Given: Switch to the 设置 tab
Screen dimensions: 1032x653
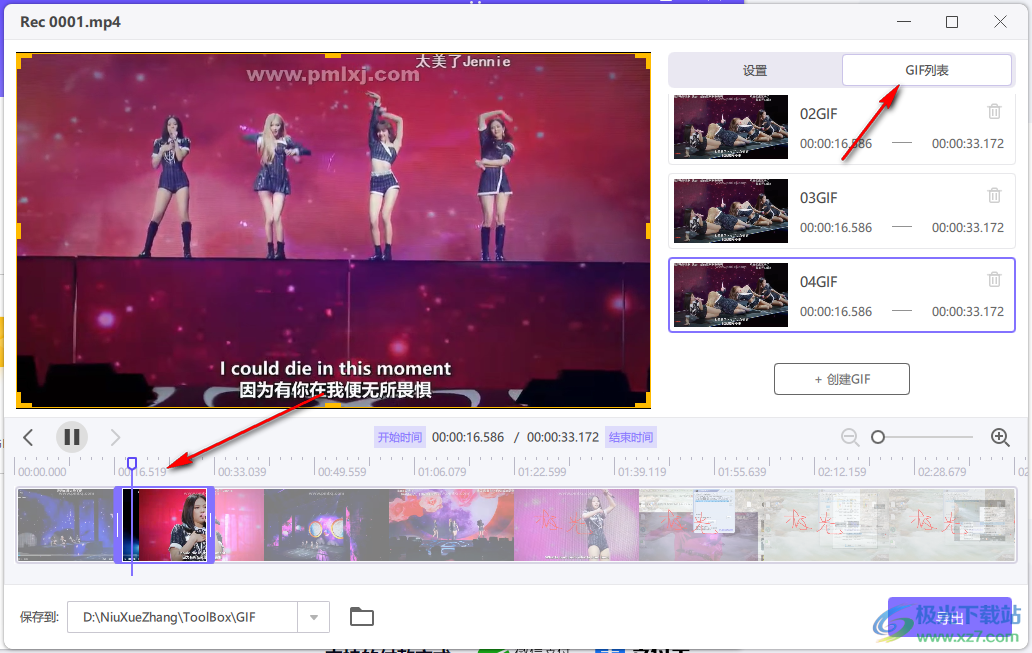Looking at the screenshot, I should coord(755,70).
